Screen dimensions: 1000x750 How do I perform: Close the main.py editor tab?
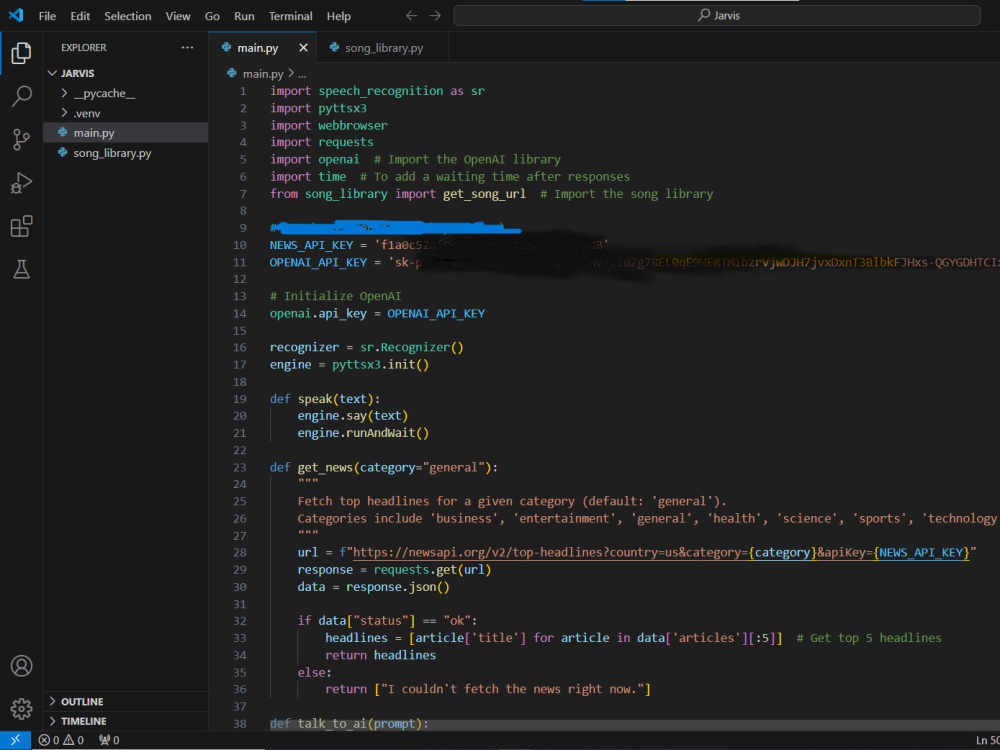click(304, 48)
